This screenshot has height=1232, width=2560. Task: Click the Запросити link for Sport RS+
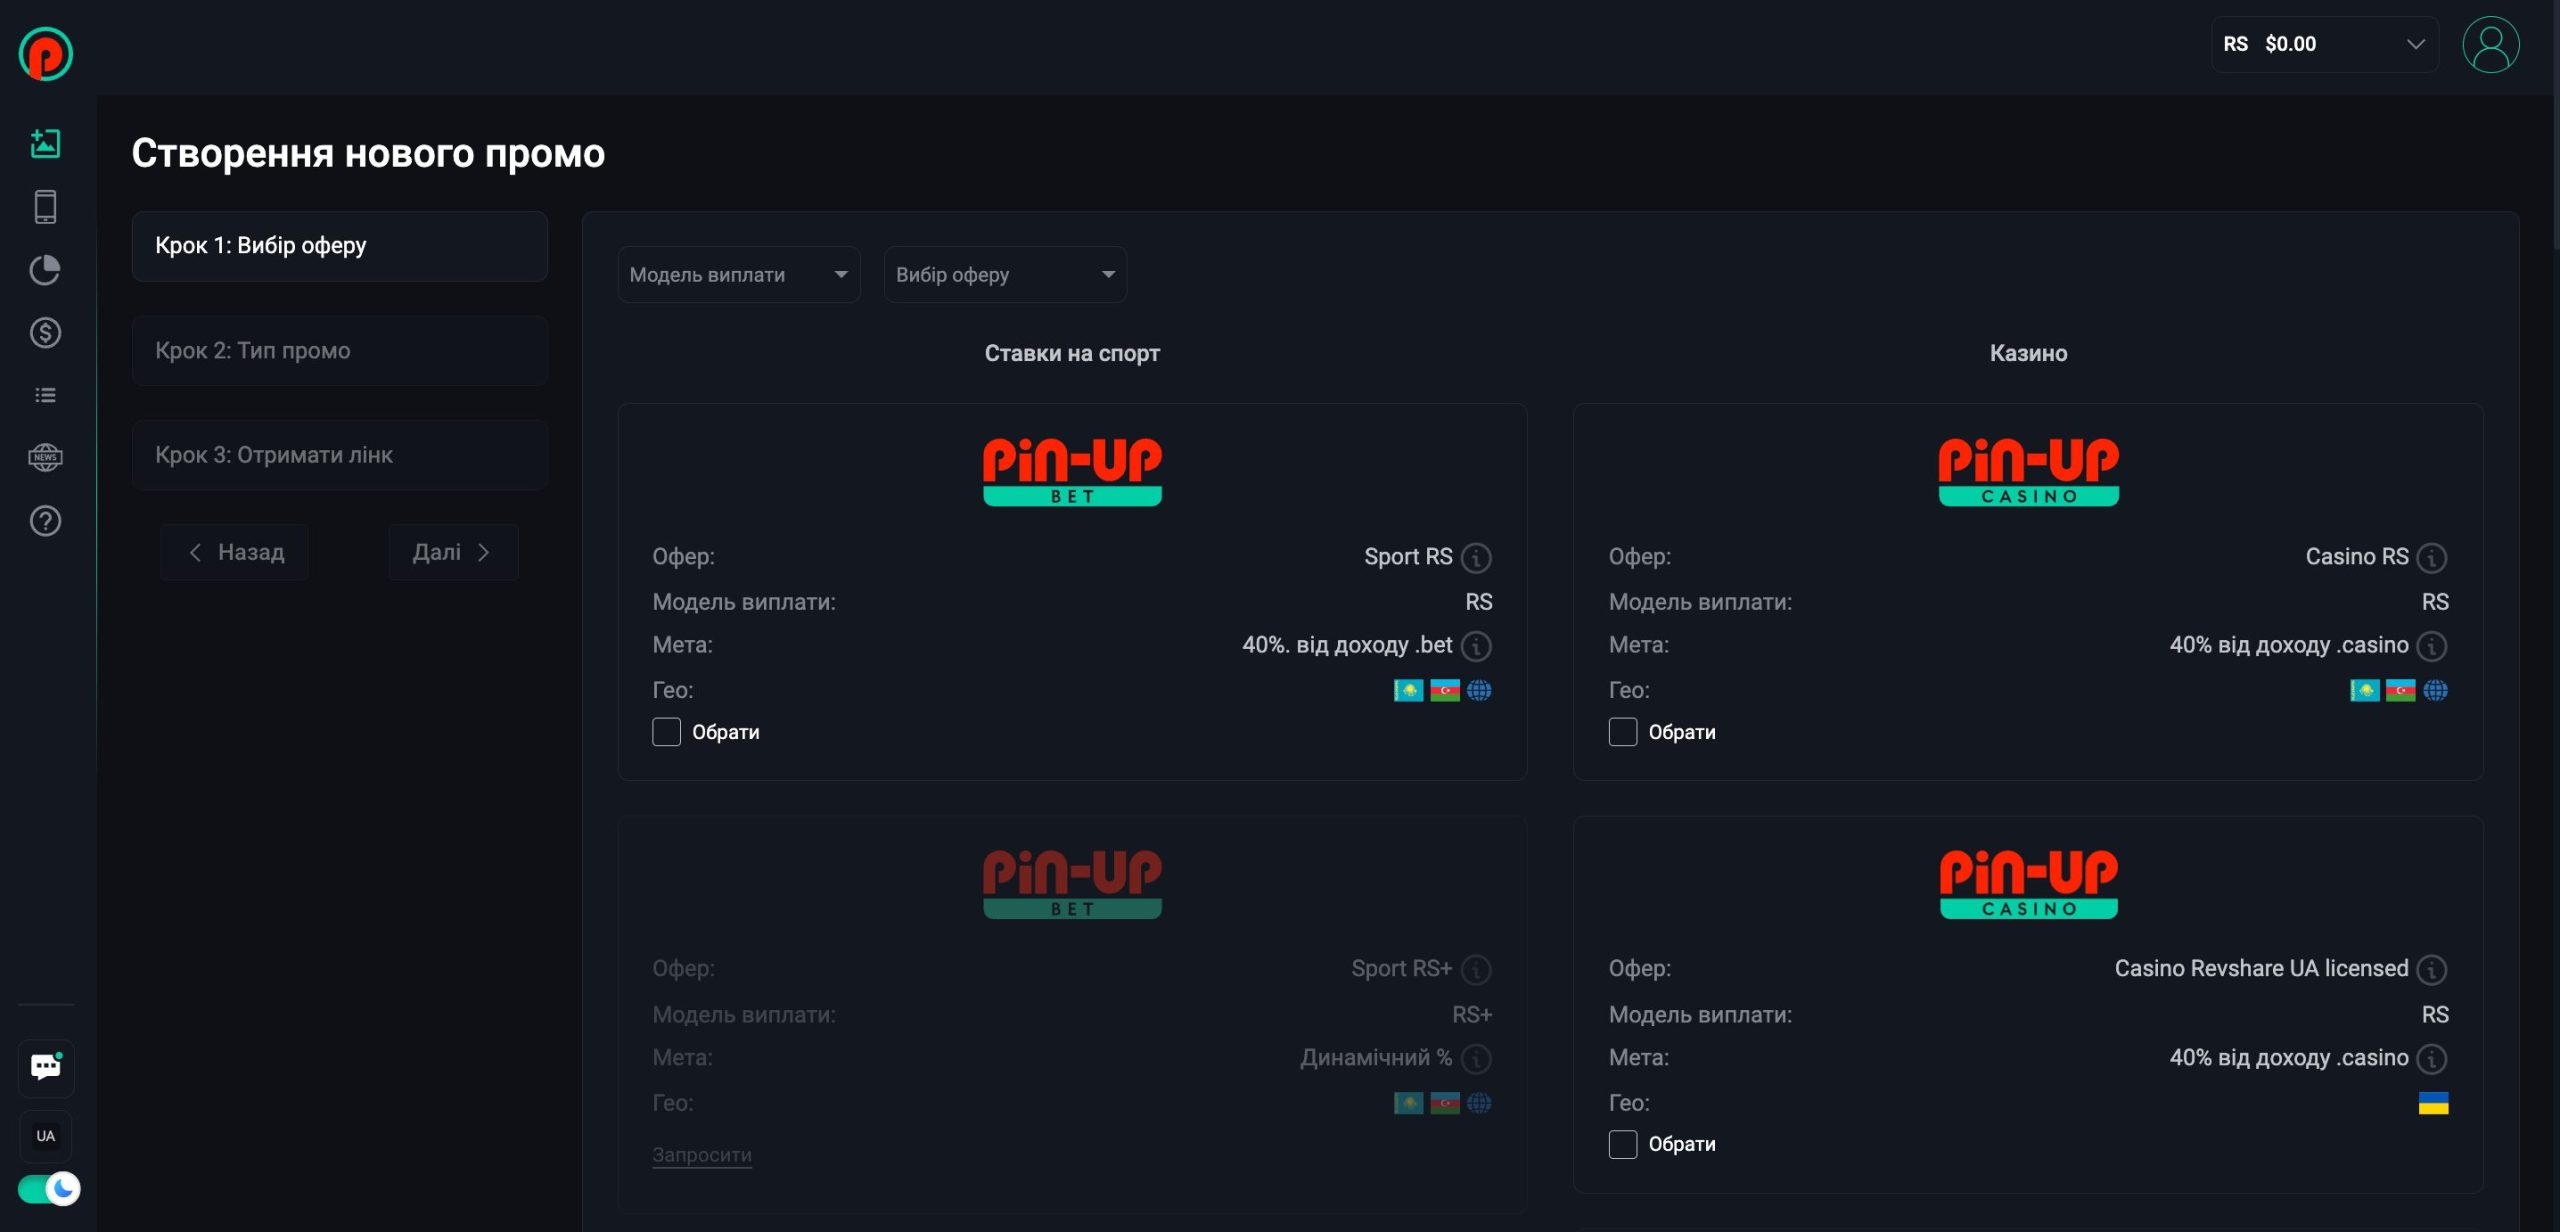pos(702,1155)
